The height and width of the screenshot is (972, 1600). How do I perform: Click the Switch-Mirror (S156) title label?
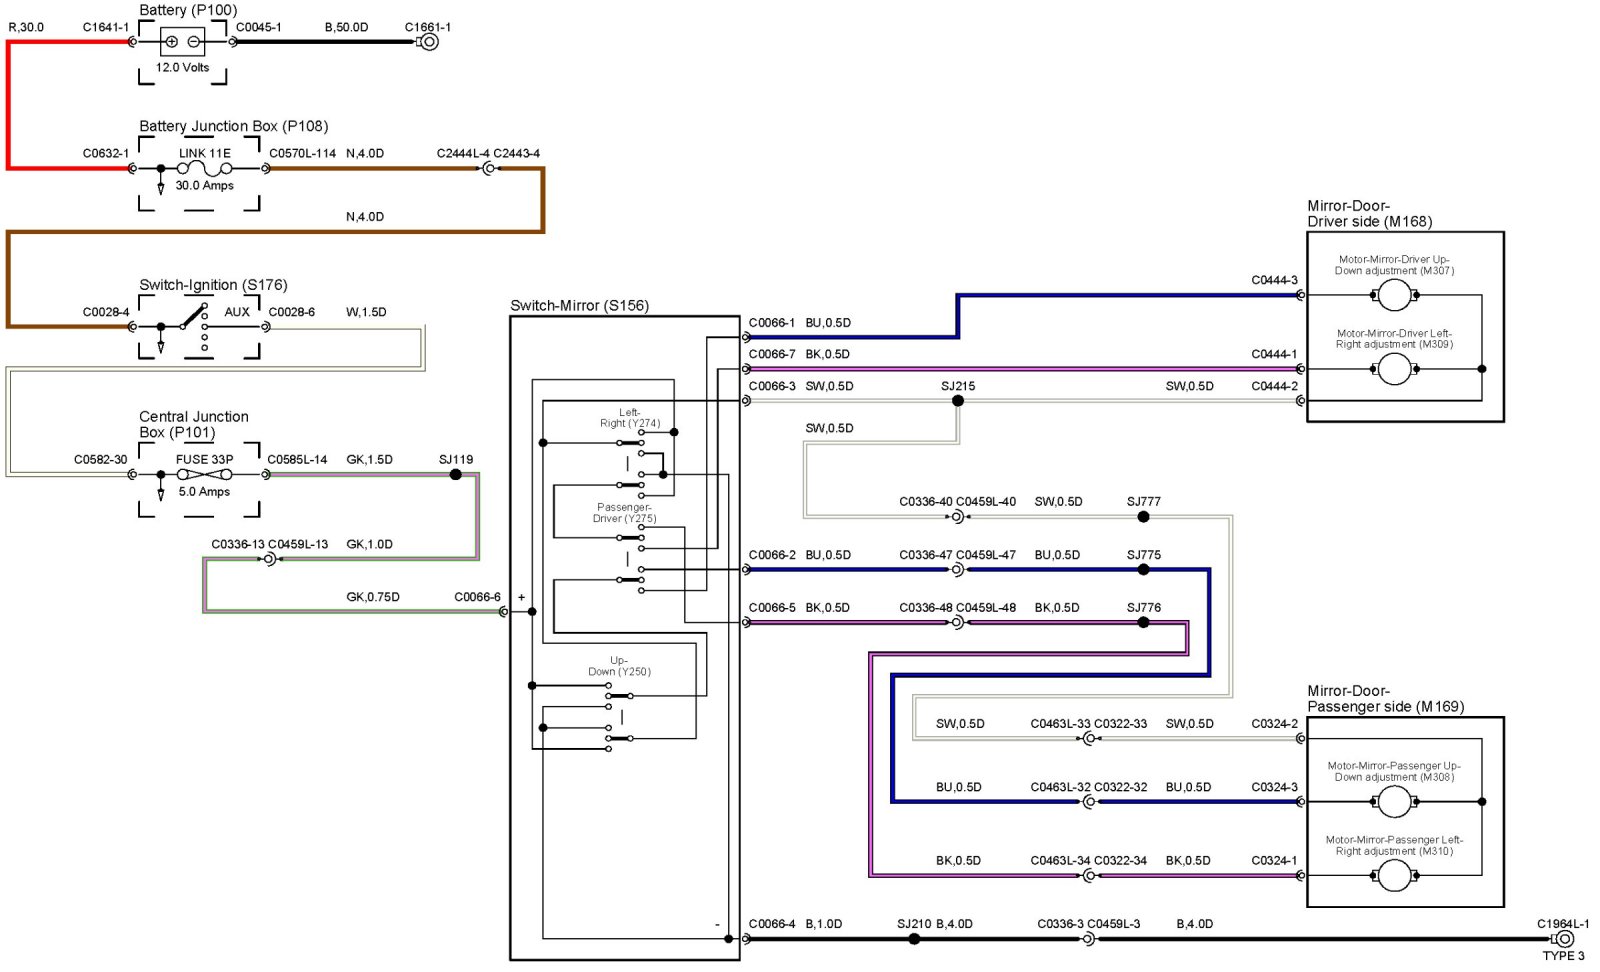click(579, 306)
